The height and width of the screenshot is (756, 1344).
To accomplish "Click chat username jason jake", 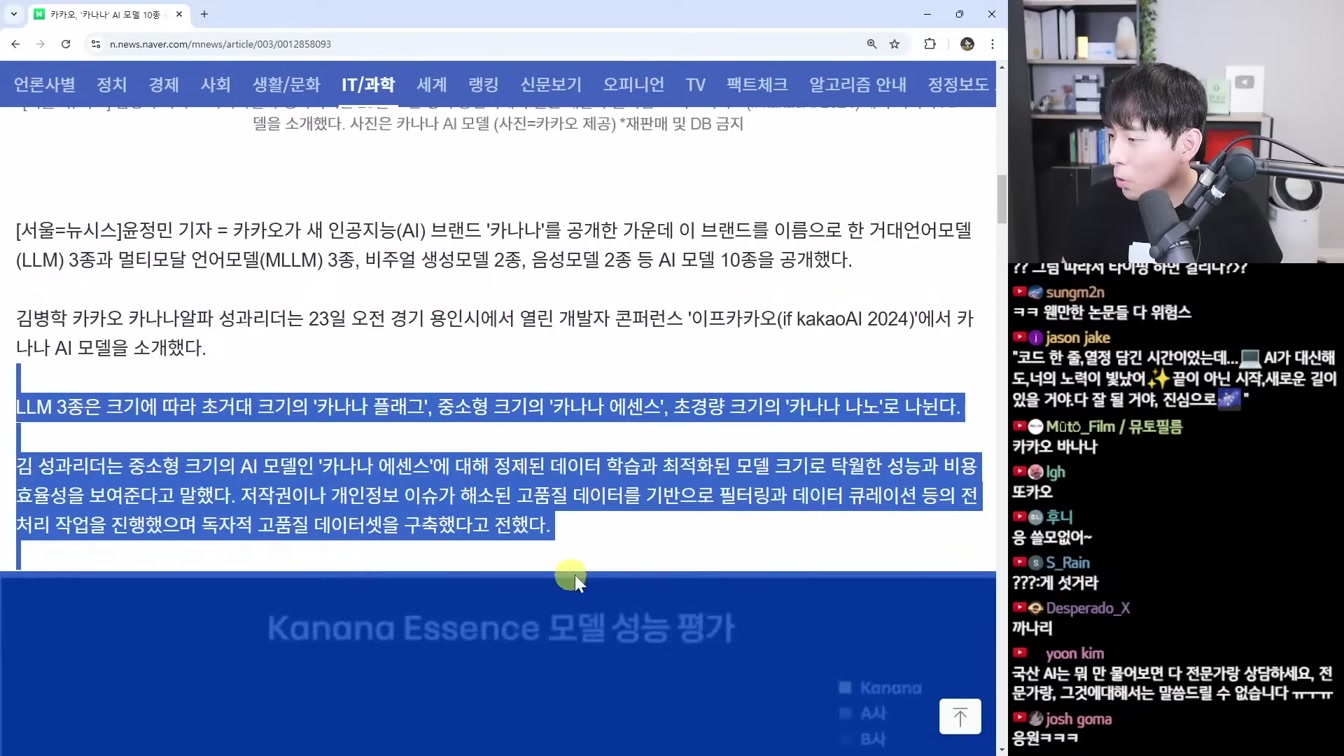I will tap(1078, 338).
